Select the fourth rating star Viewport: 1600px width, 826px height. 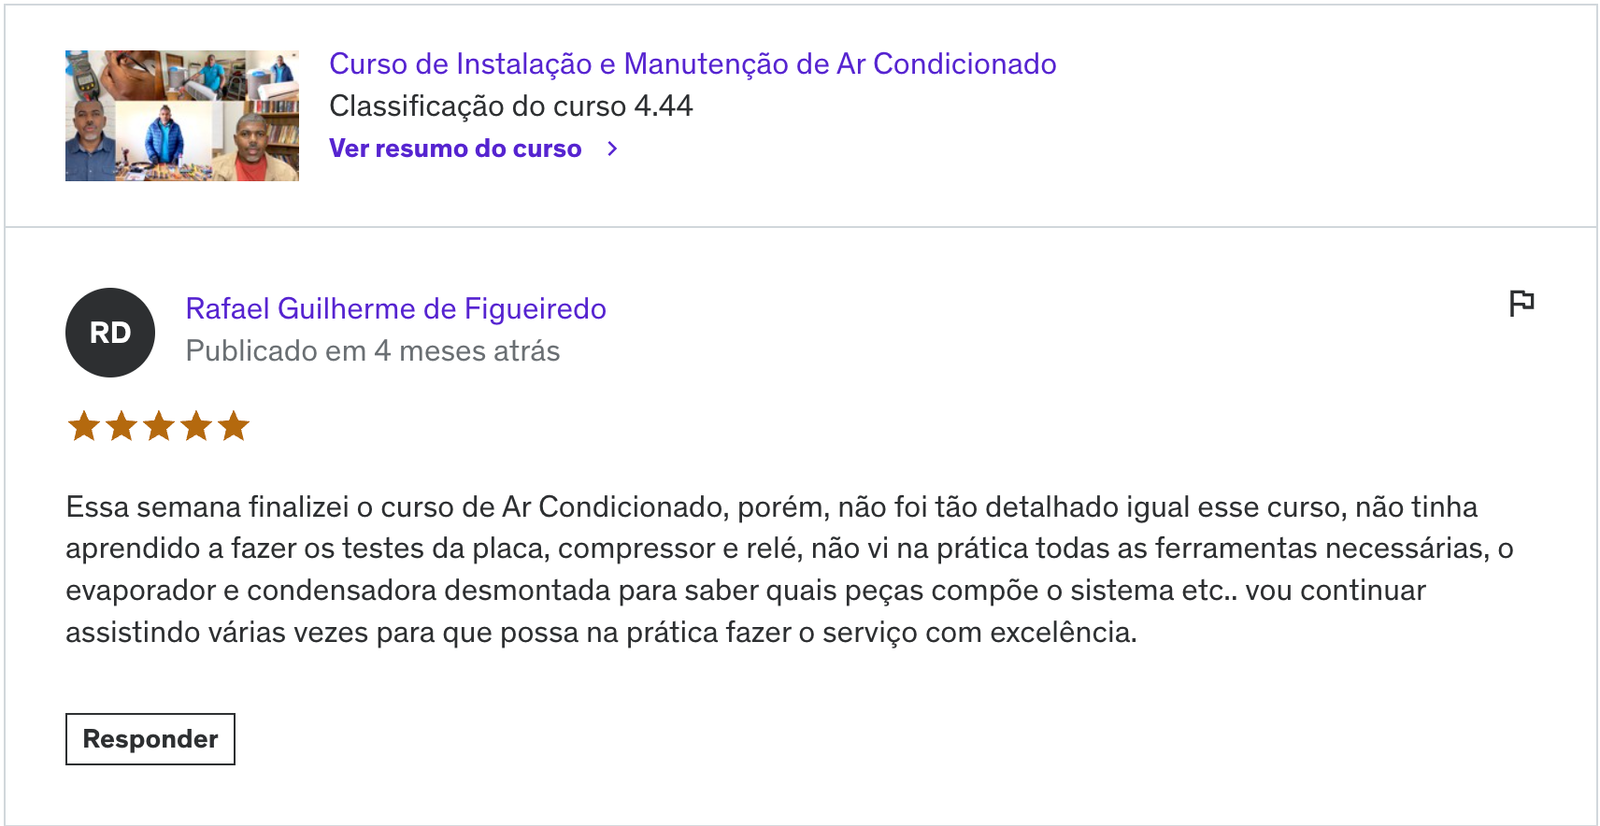(x=196, y=427)
